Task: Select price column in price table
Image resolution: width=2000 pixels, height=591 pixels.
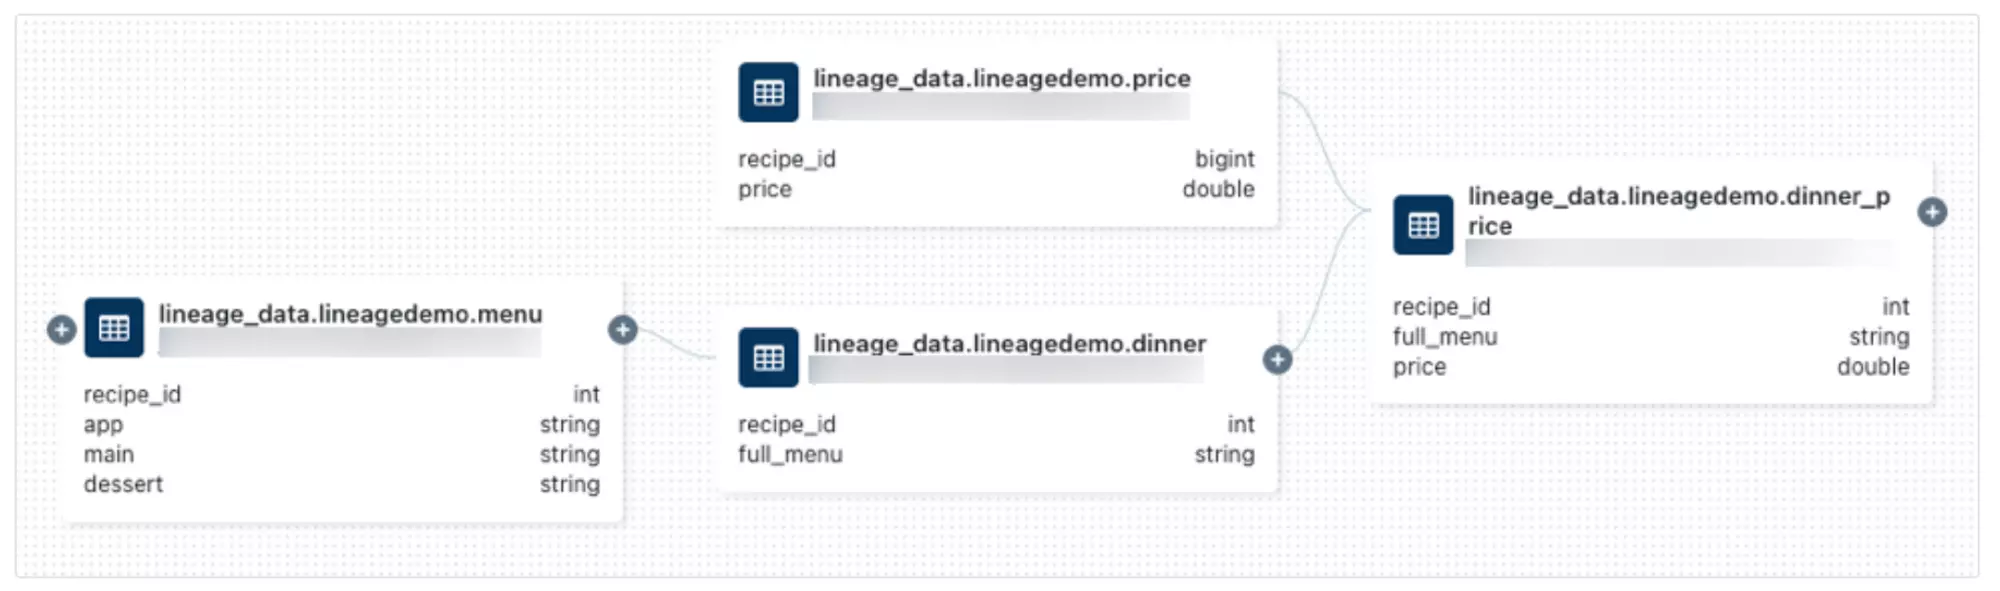Action: (996, 189)
